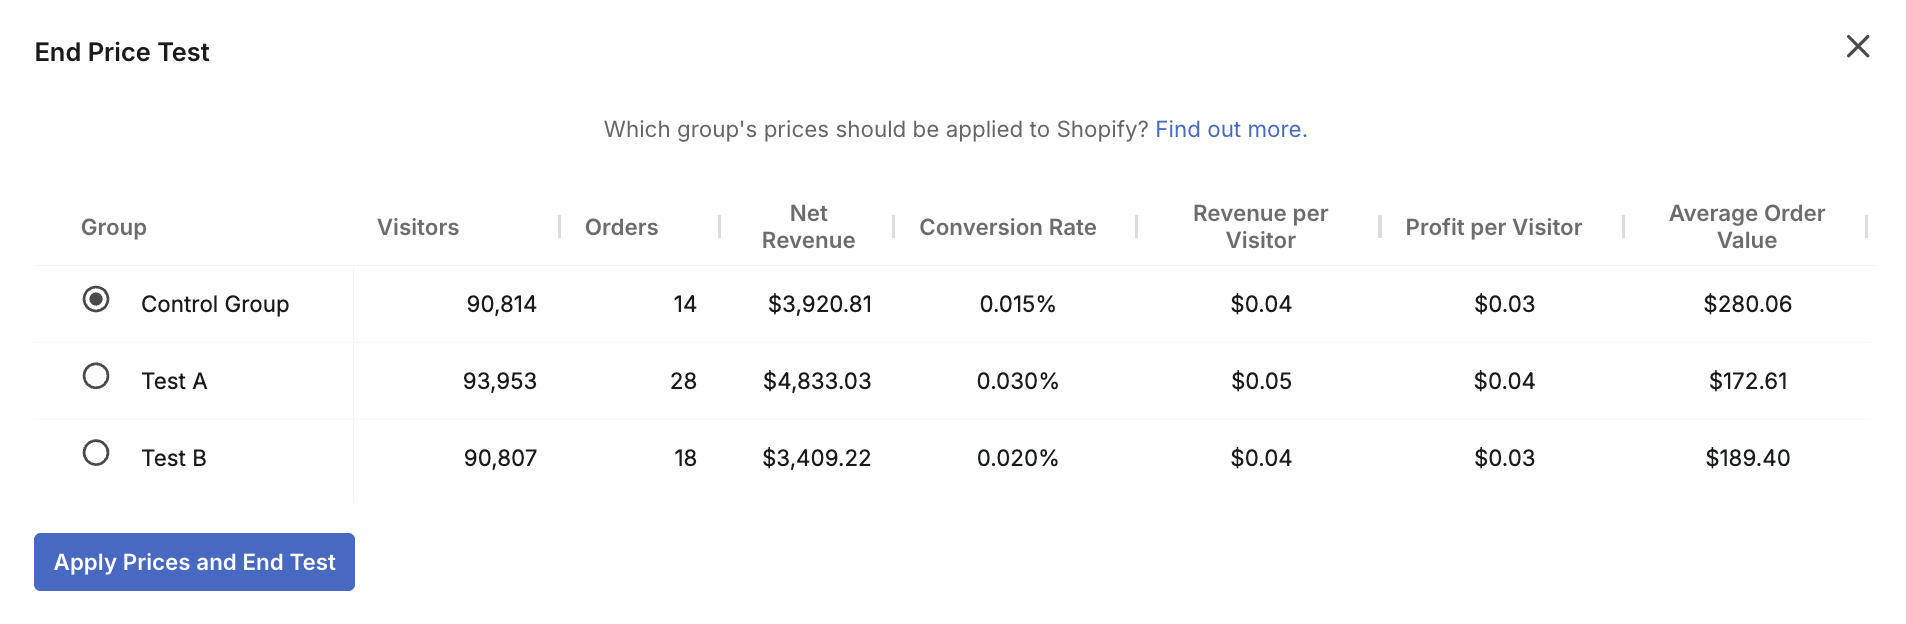Close the End Price Test dialog
Screen dimensions: 1906x624
(1857, 47)
